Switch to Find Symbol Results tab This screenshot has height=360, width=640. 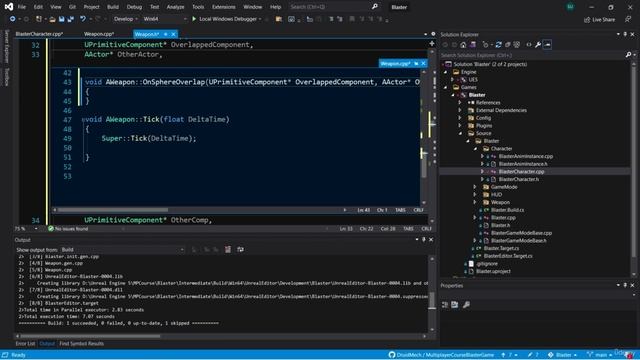point(81,344)
